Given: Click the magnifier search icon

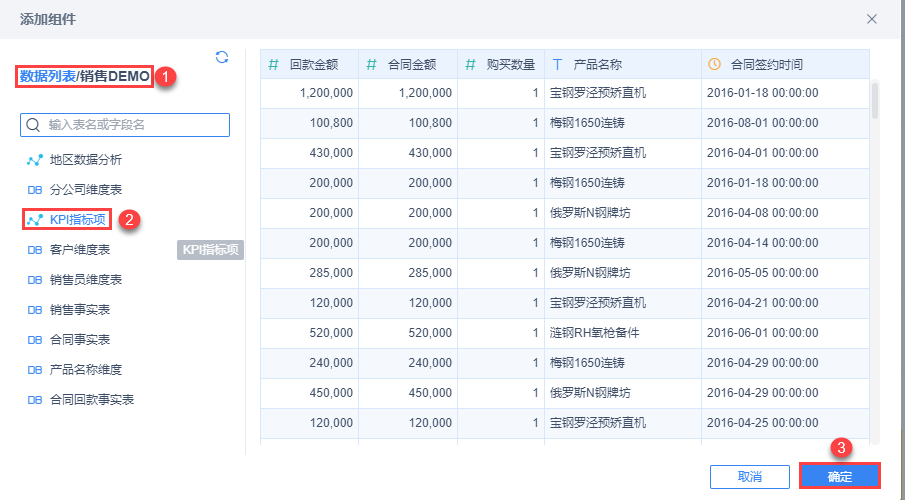Looking at the screenshot, I should 33,125.
